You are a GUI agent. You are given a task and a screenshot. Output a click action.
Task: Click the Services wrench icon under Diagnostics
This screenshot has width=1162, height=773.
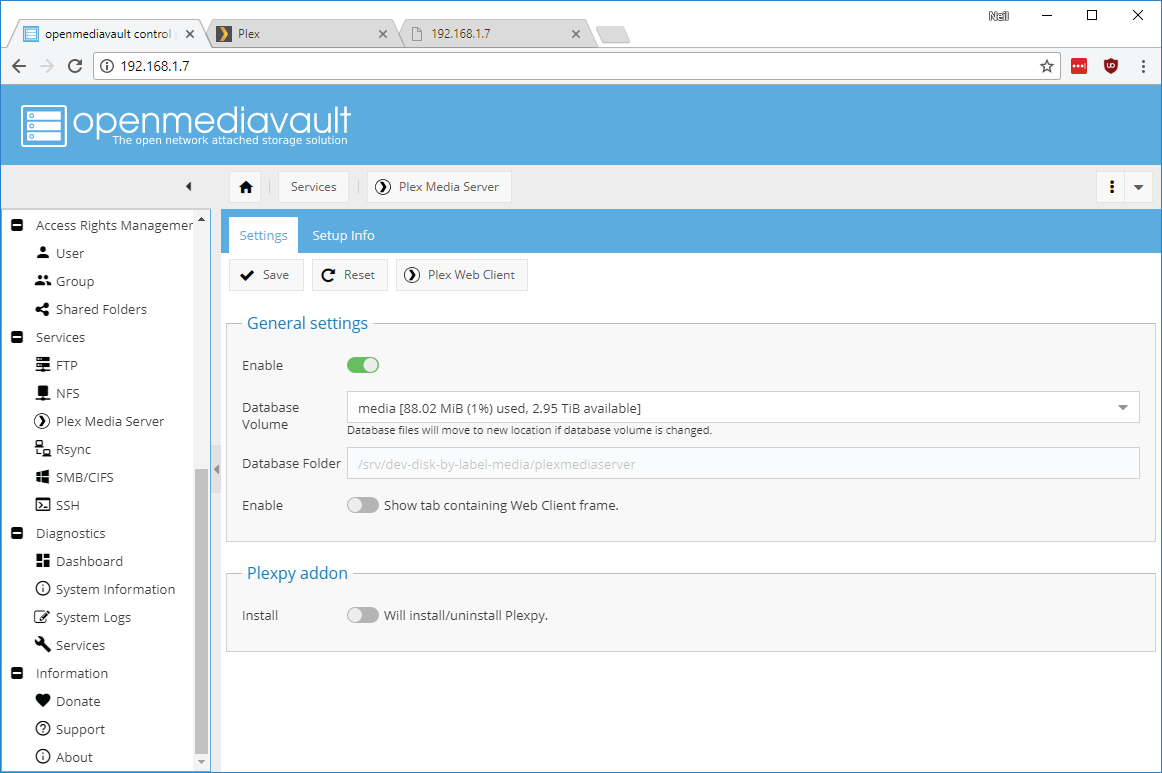(x=43, y=645)
